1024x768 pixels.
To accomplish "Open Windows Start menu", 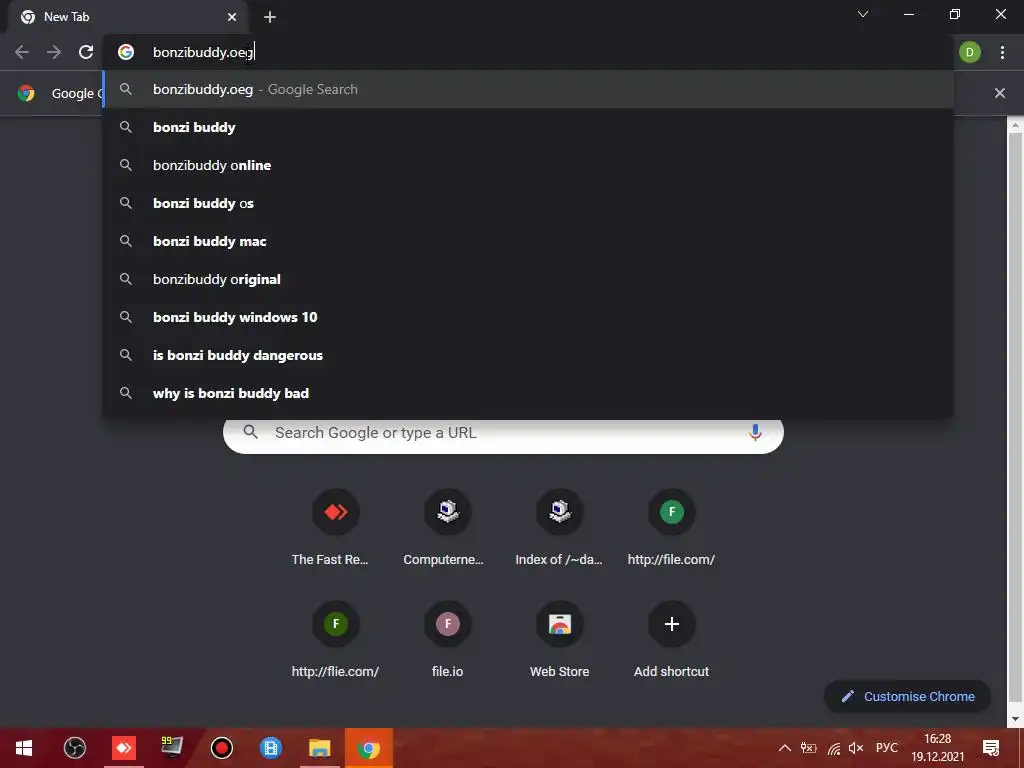I will click(x=24, y=748).
